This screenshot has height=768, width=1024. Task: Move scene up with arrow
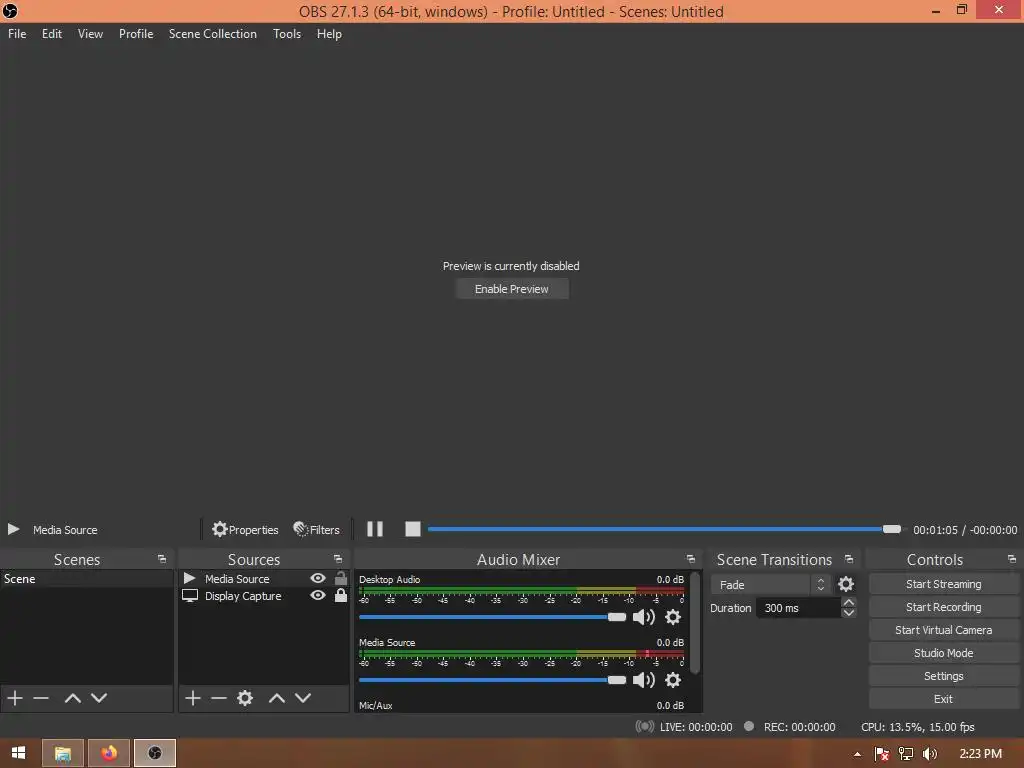pos(72,698)
